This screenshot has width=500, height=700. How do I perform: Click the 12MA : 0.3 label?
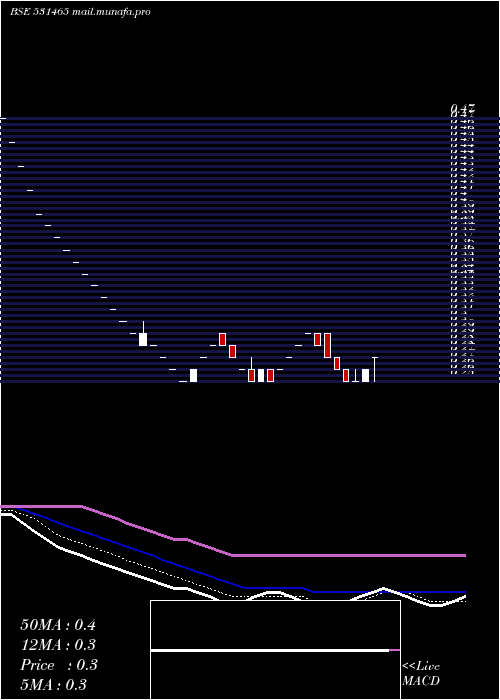click(x=58, y=645)
